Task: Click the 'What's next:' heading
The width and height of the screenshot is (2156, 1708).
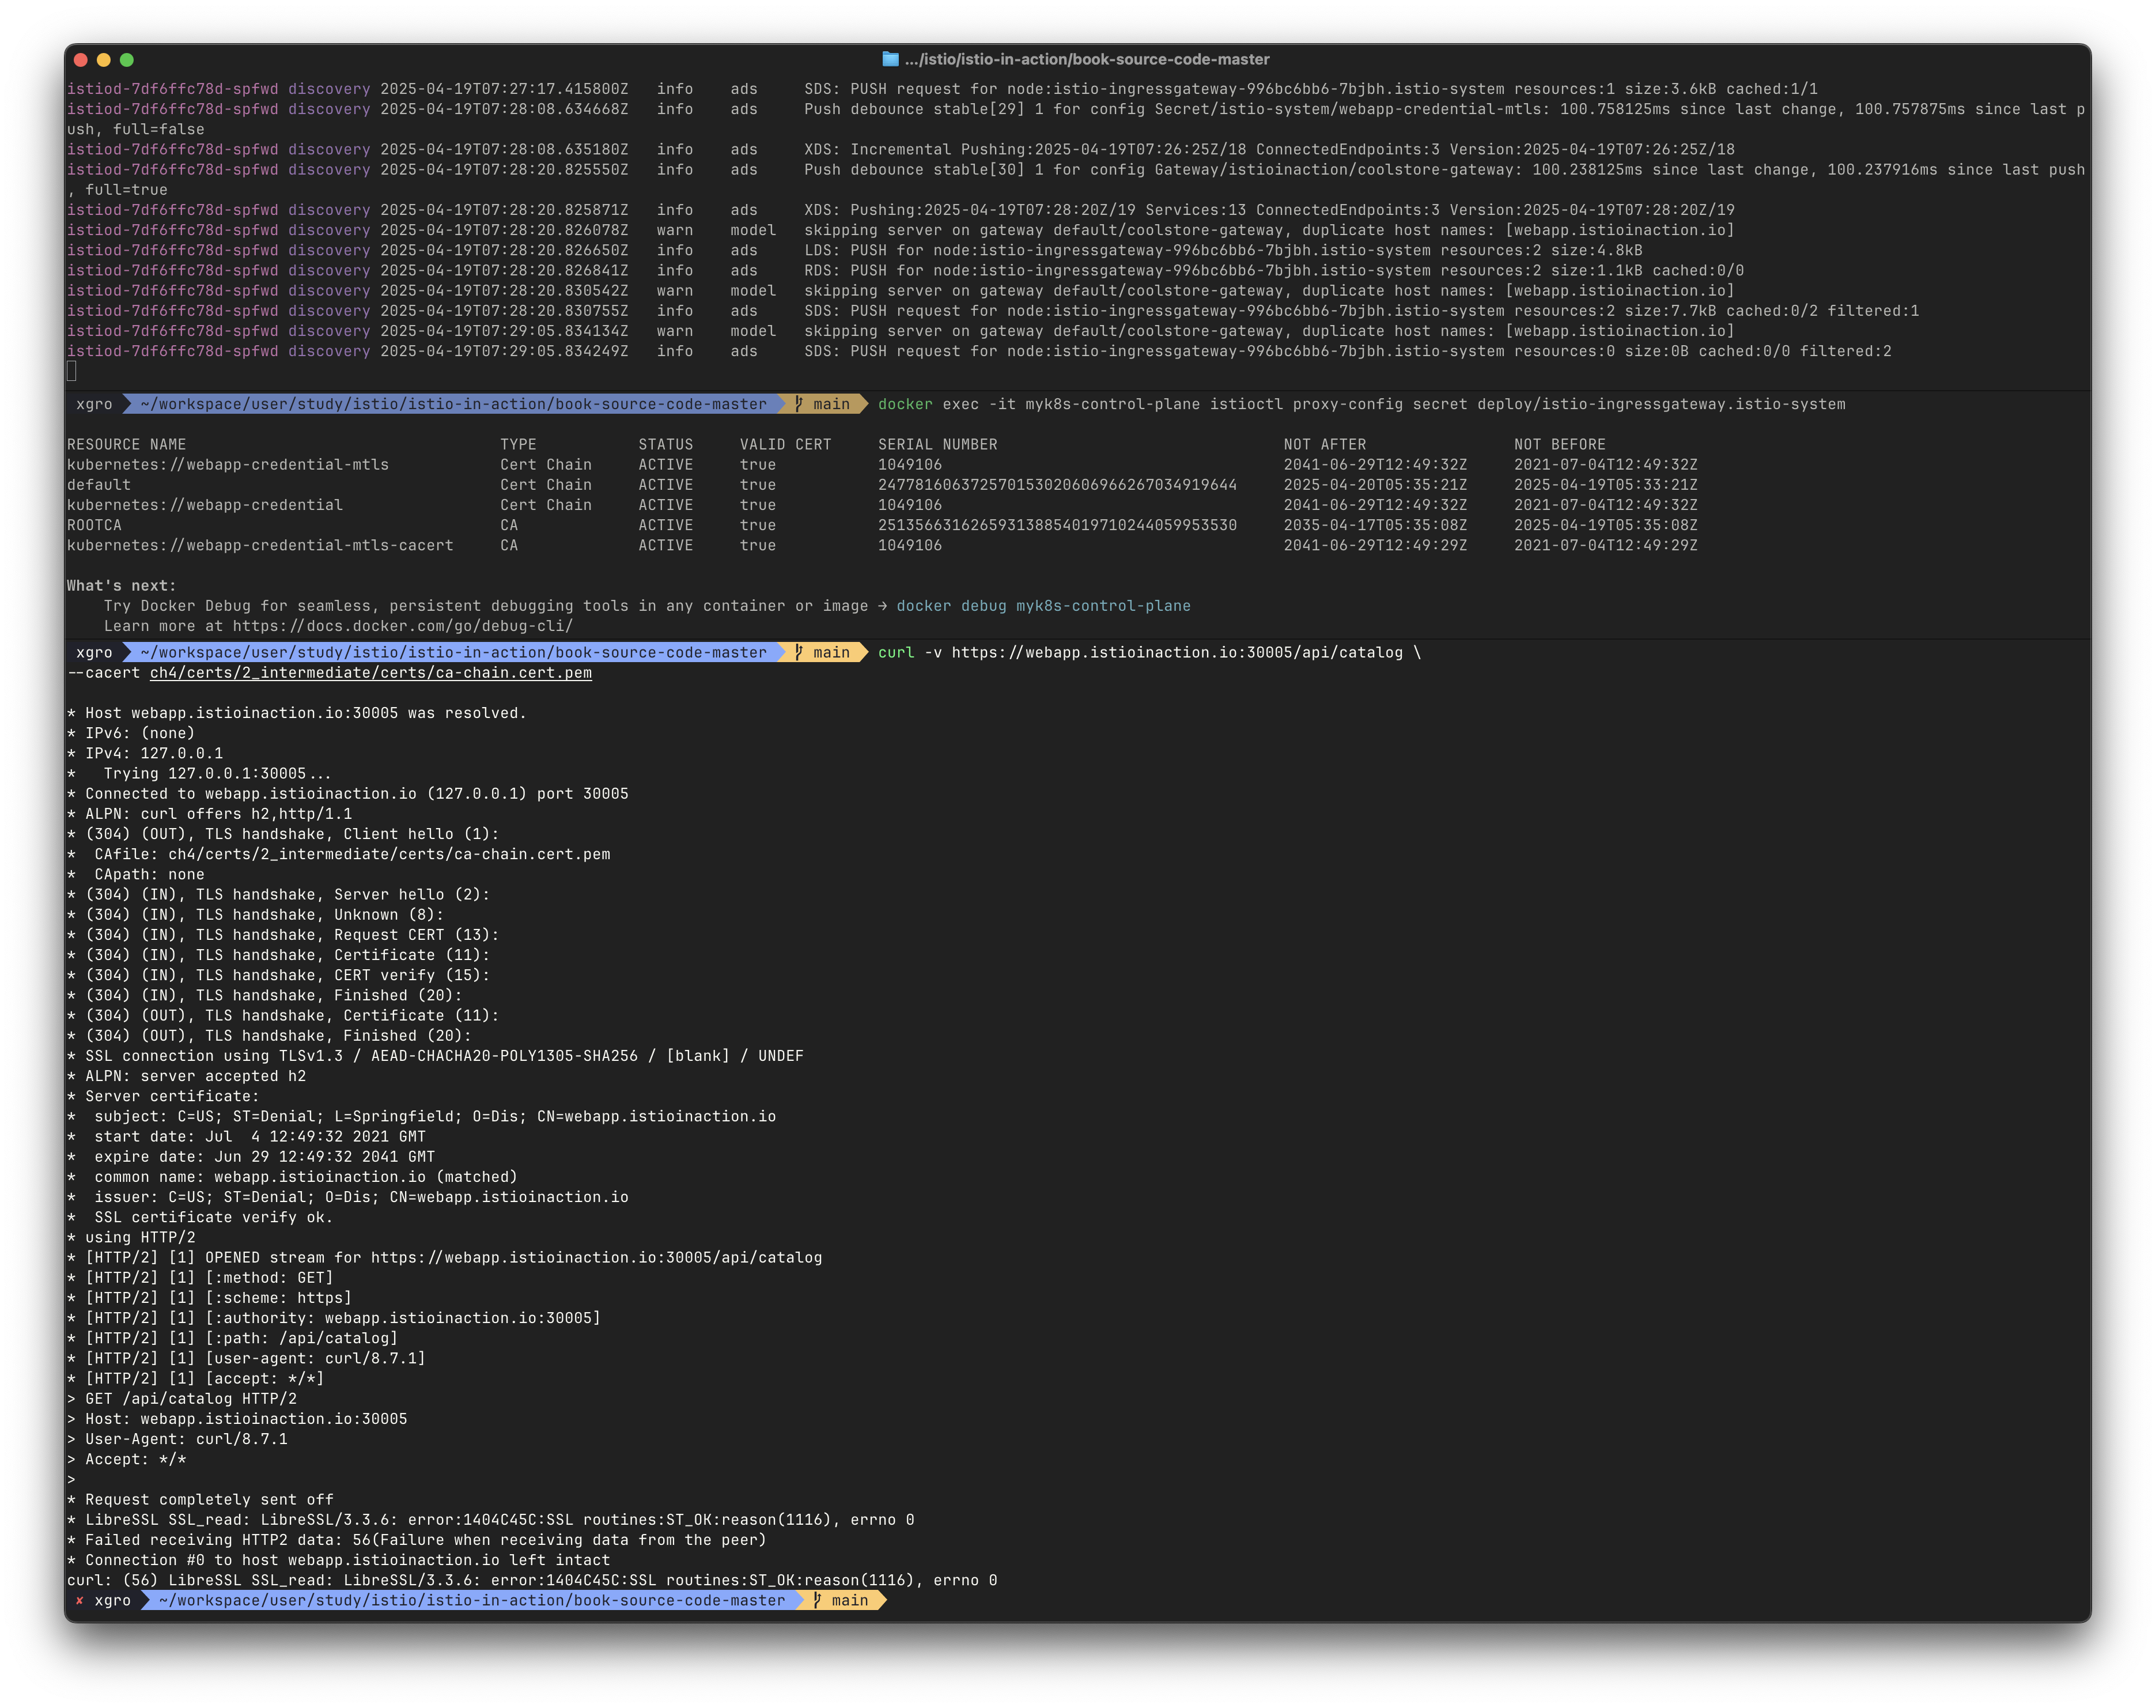Action: coord(121,586)
